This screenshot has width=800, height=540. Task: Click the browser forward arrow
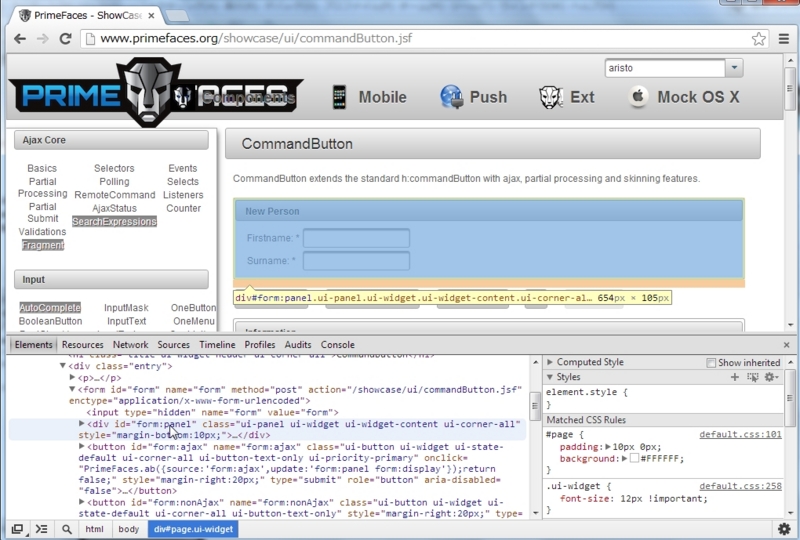[x=42, y=39]
